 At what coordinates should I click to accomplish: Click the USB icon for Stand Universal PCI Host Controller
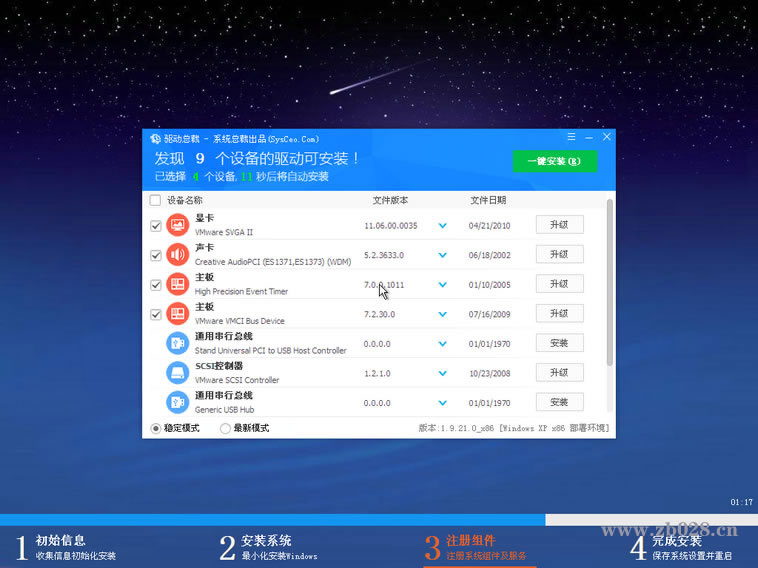(x=177, y=343)
